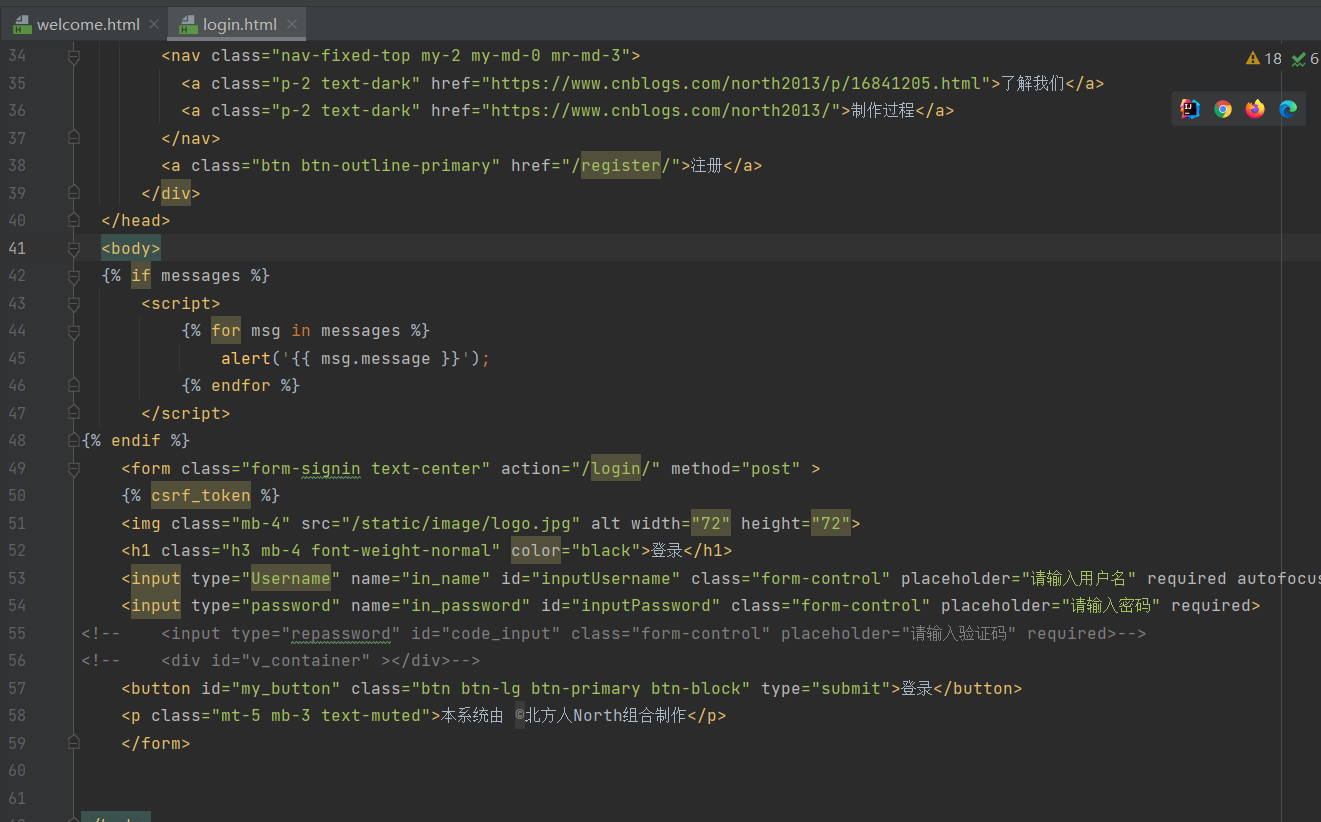Image resolution: width=1321 pixels, height=822 pixels.
Task: Click the color="black" attribute
Action: [x=576, y=550]
